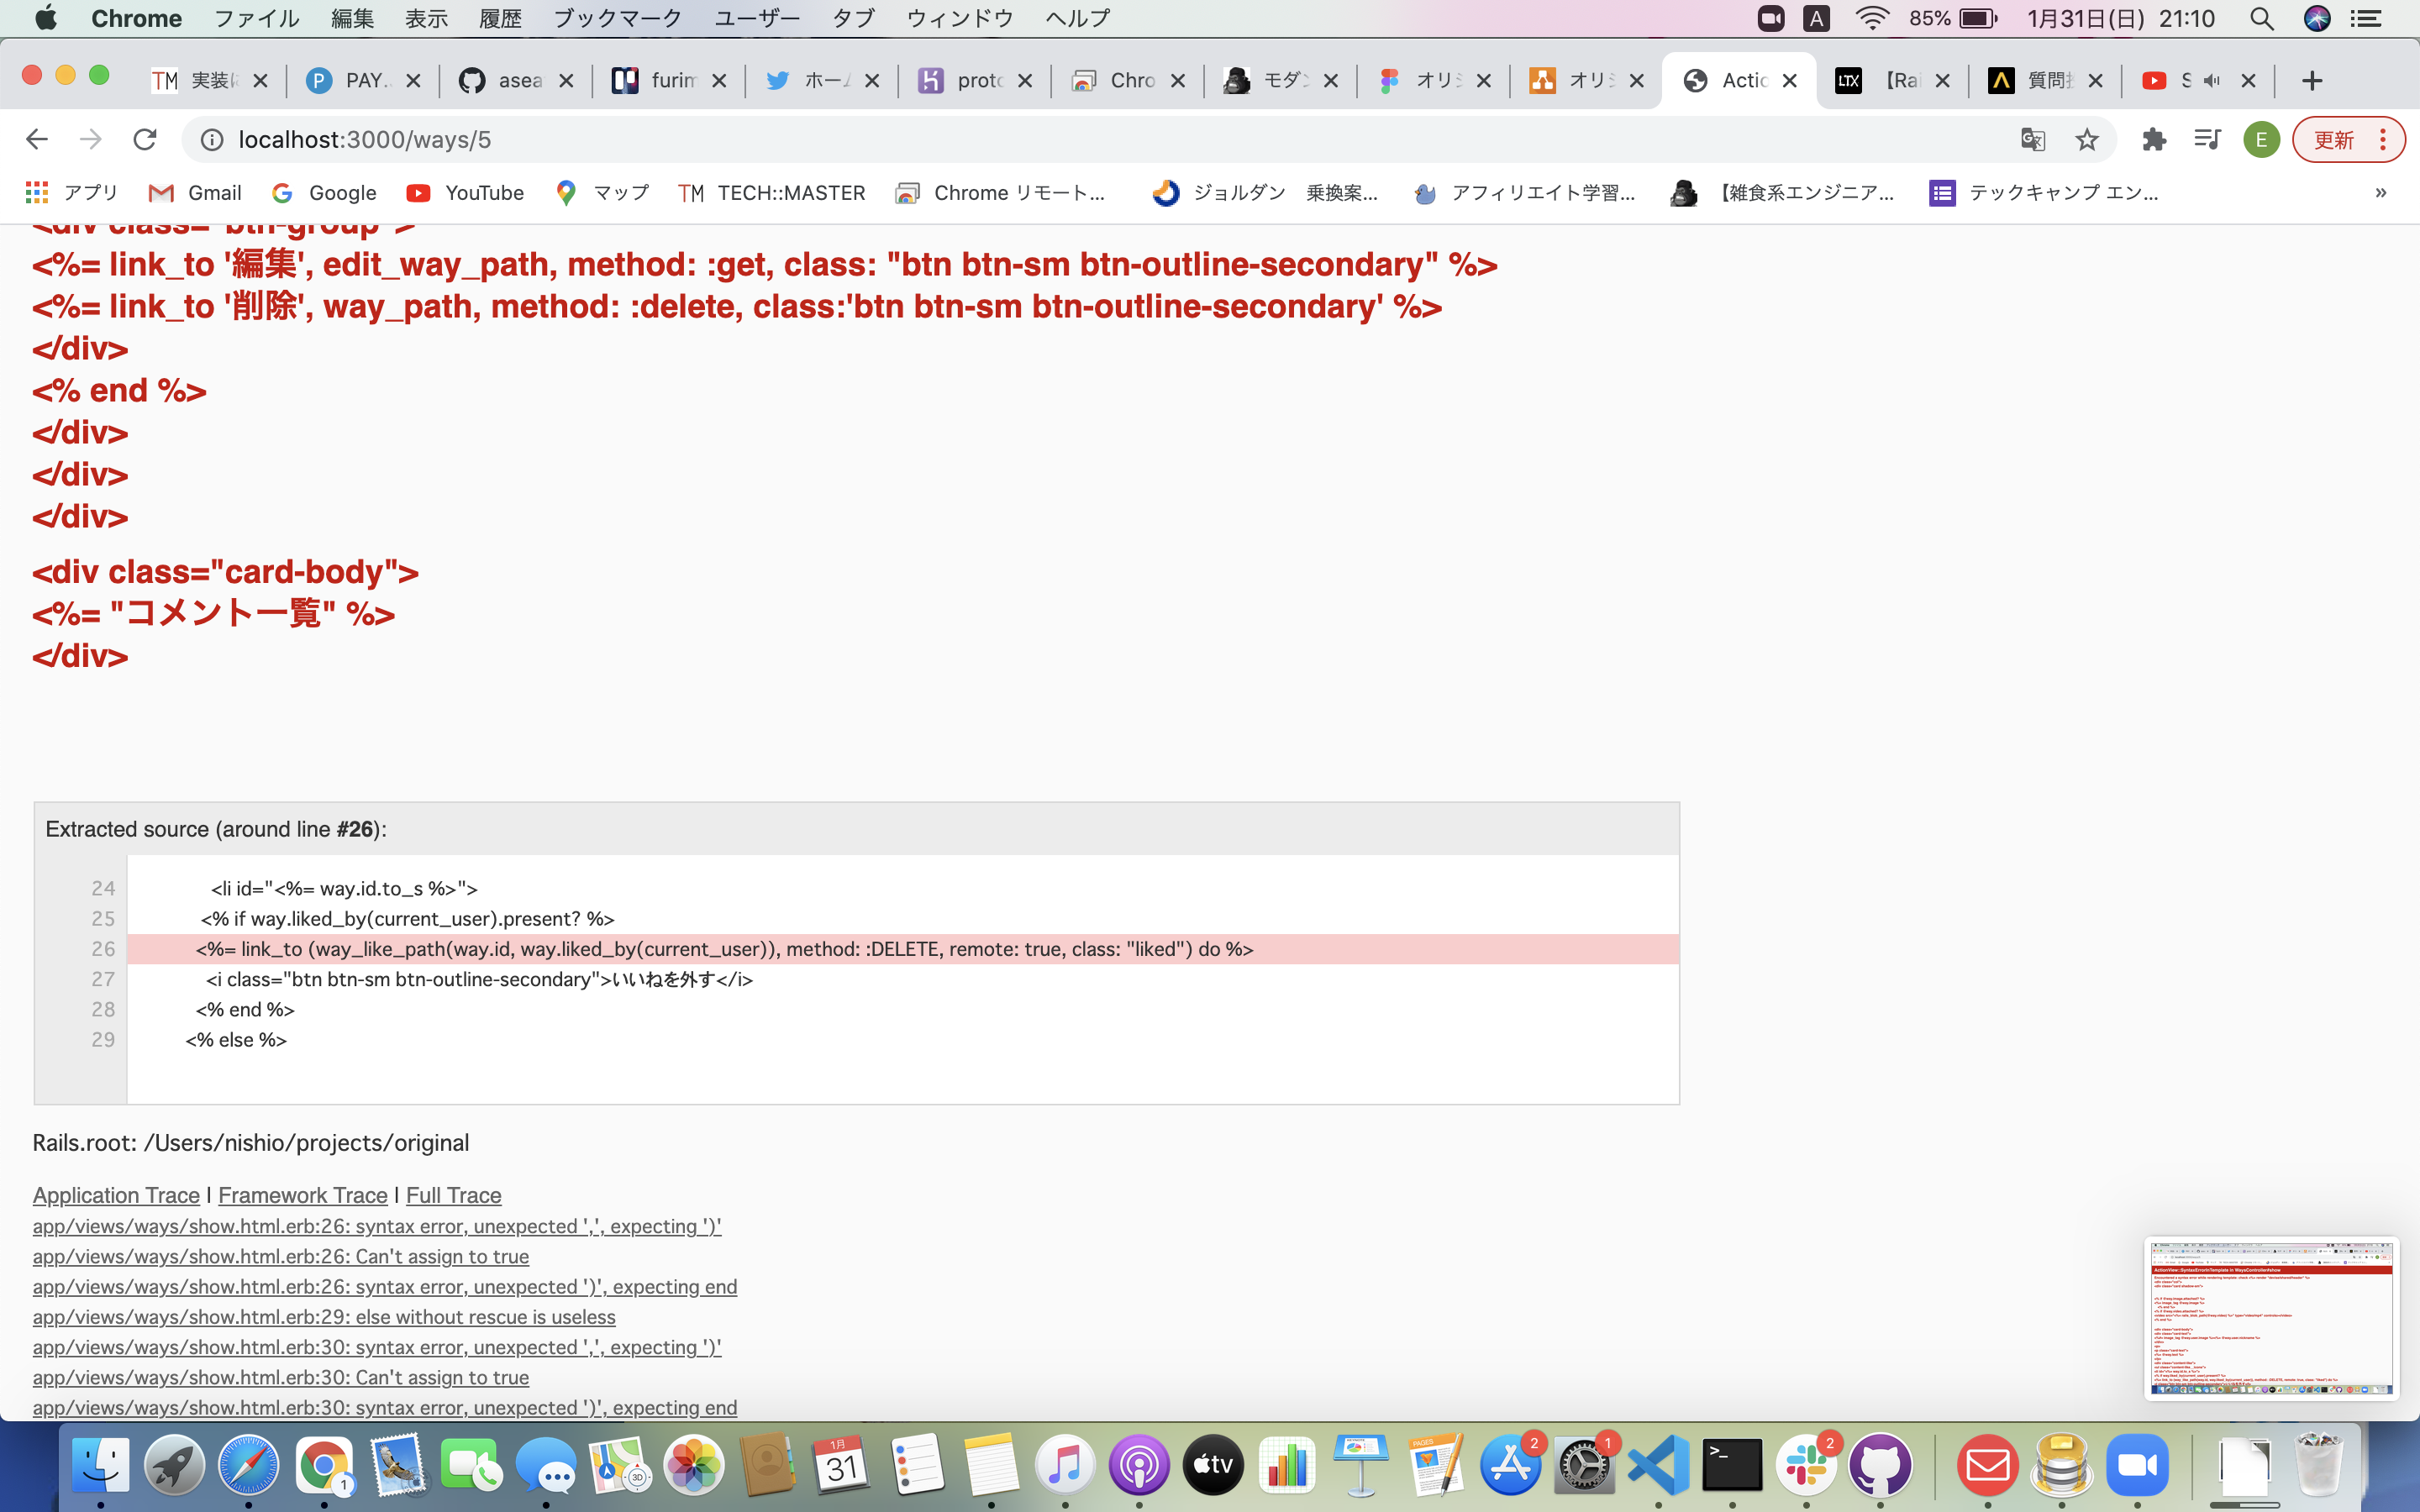This screenshot has height=1512, width=2420.
Task: Click the highlighted source line 26
Action: 903,949
